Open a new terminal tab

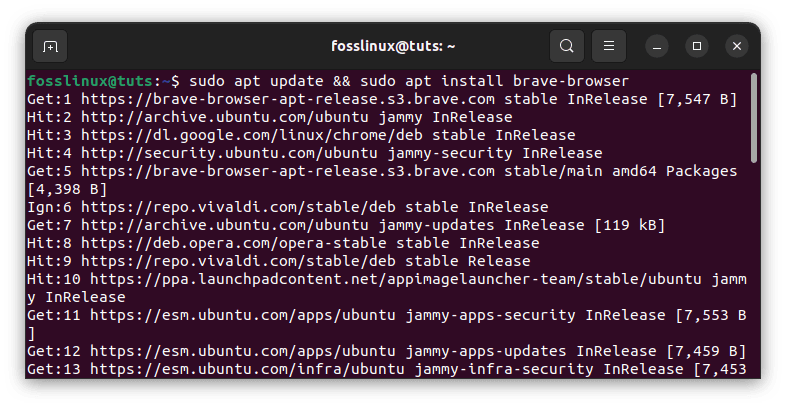click(x=50, y=46)
